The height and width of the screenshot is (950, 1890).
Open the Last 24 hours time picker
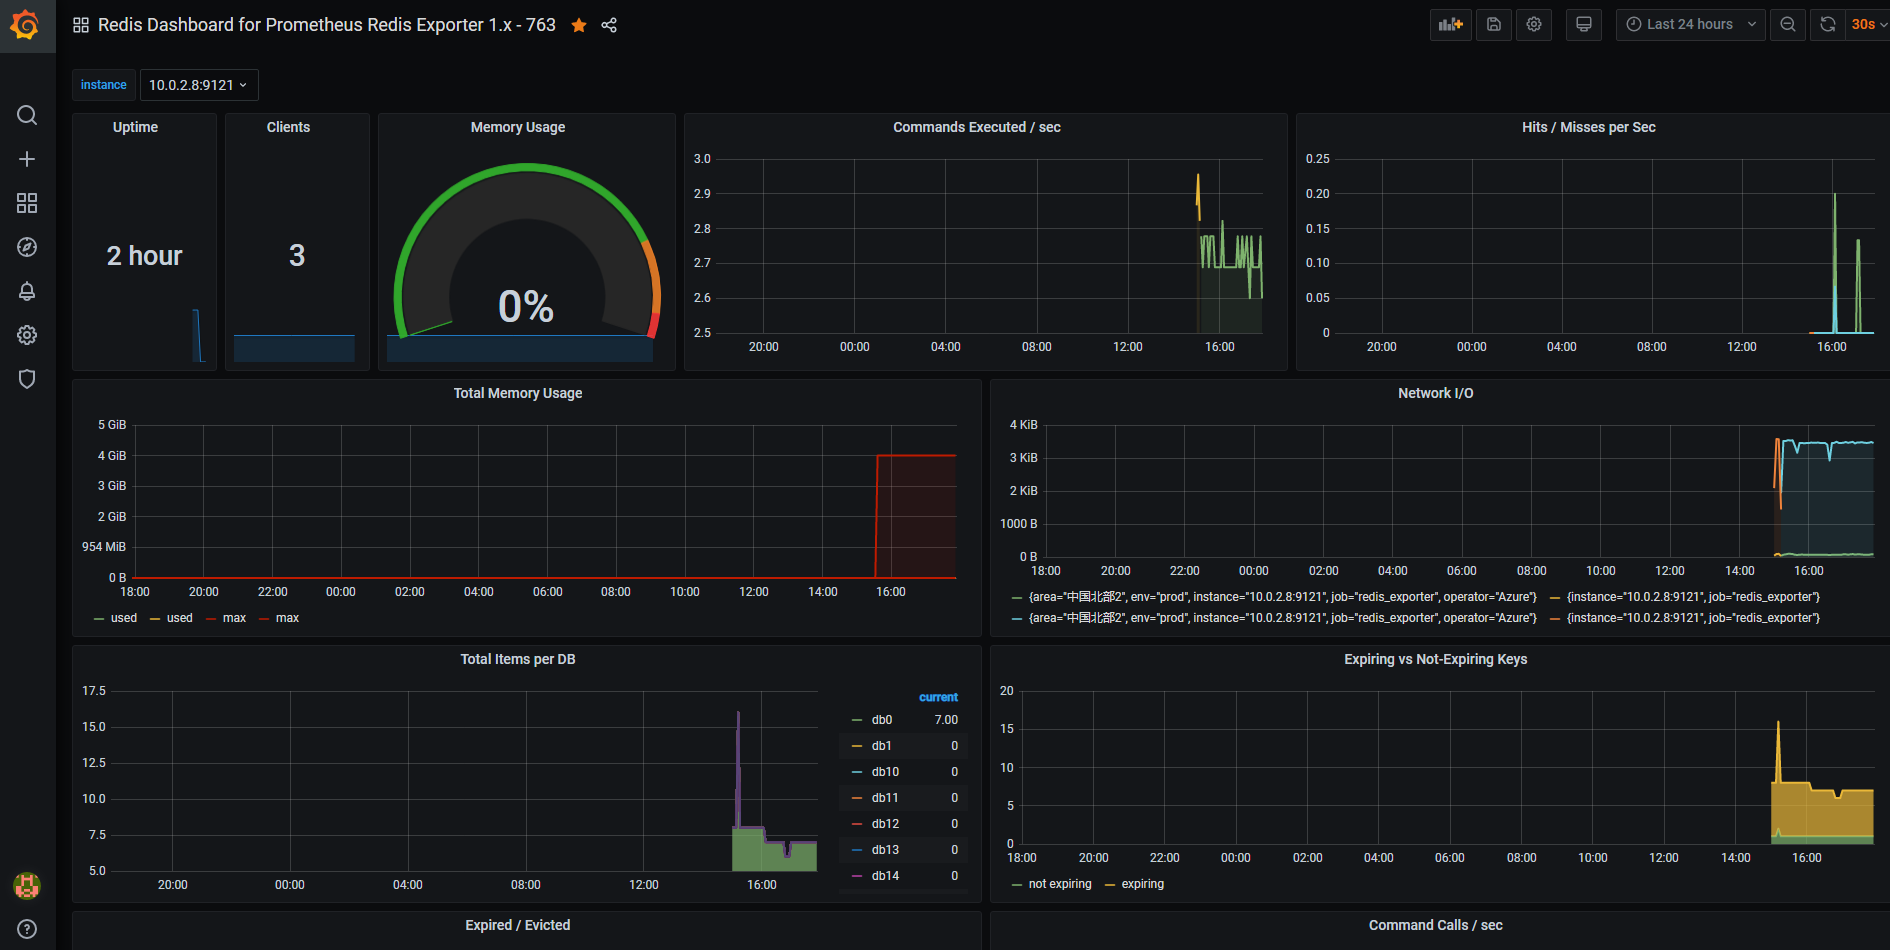[1691, 25]
